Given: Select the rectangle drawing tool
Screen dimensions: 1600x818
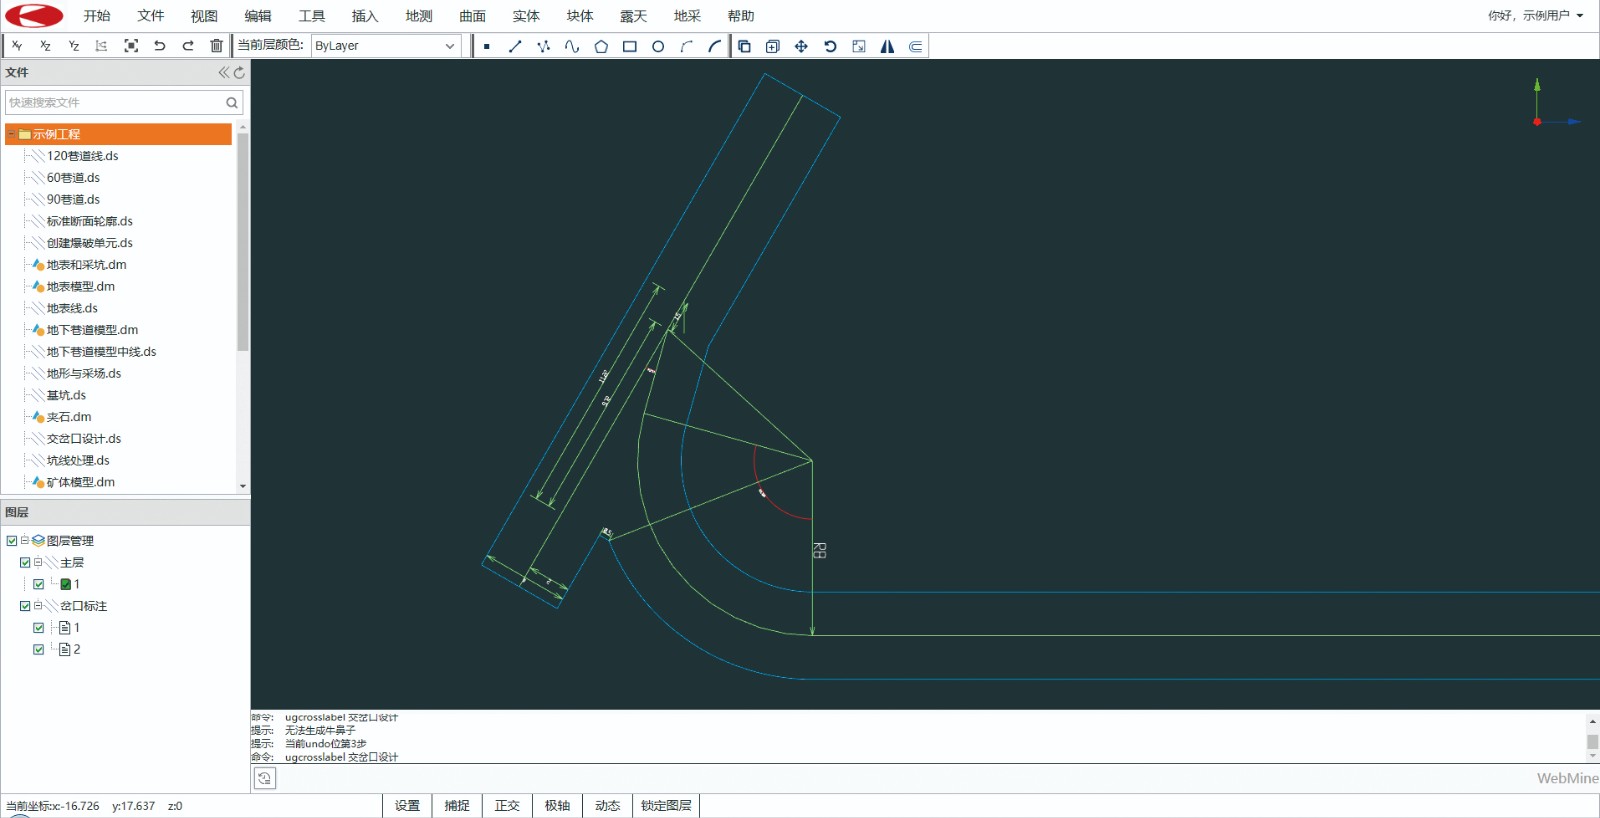Looking at the screenshot, I should (x=629, y=46).
